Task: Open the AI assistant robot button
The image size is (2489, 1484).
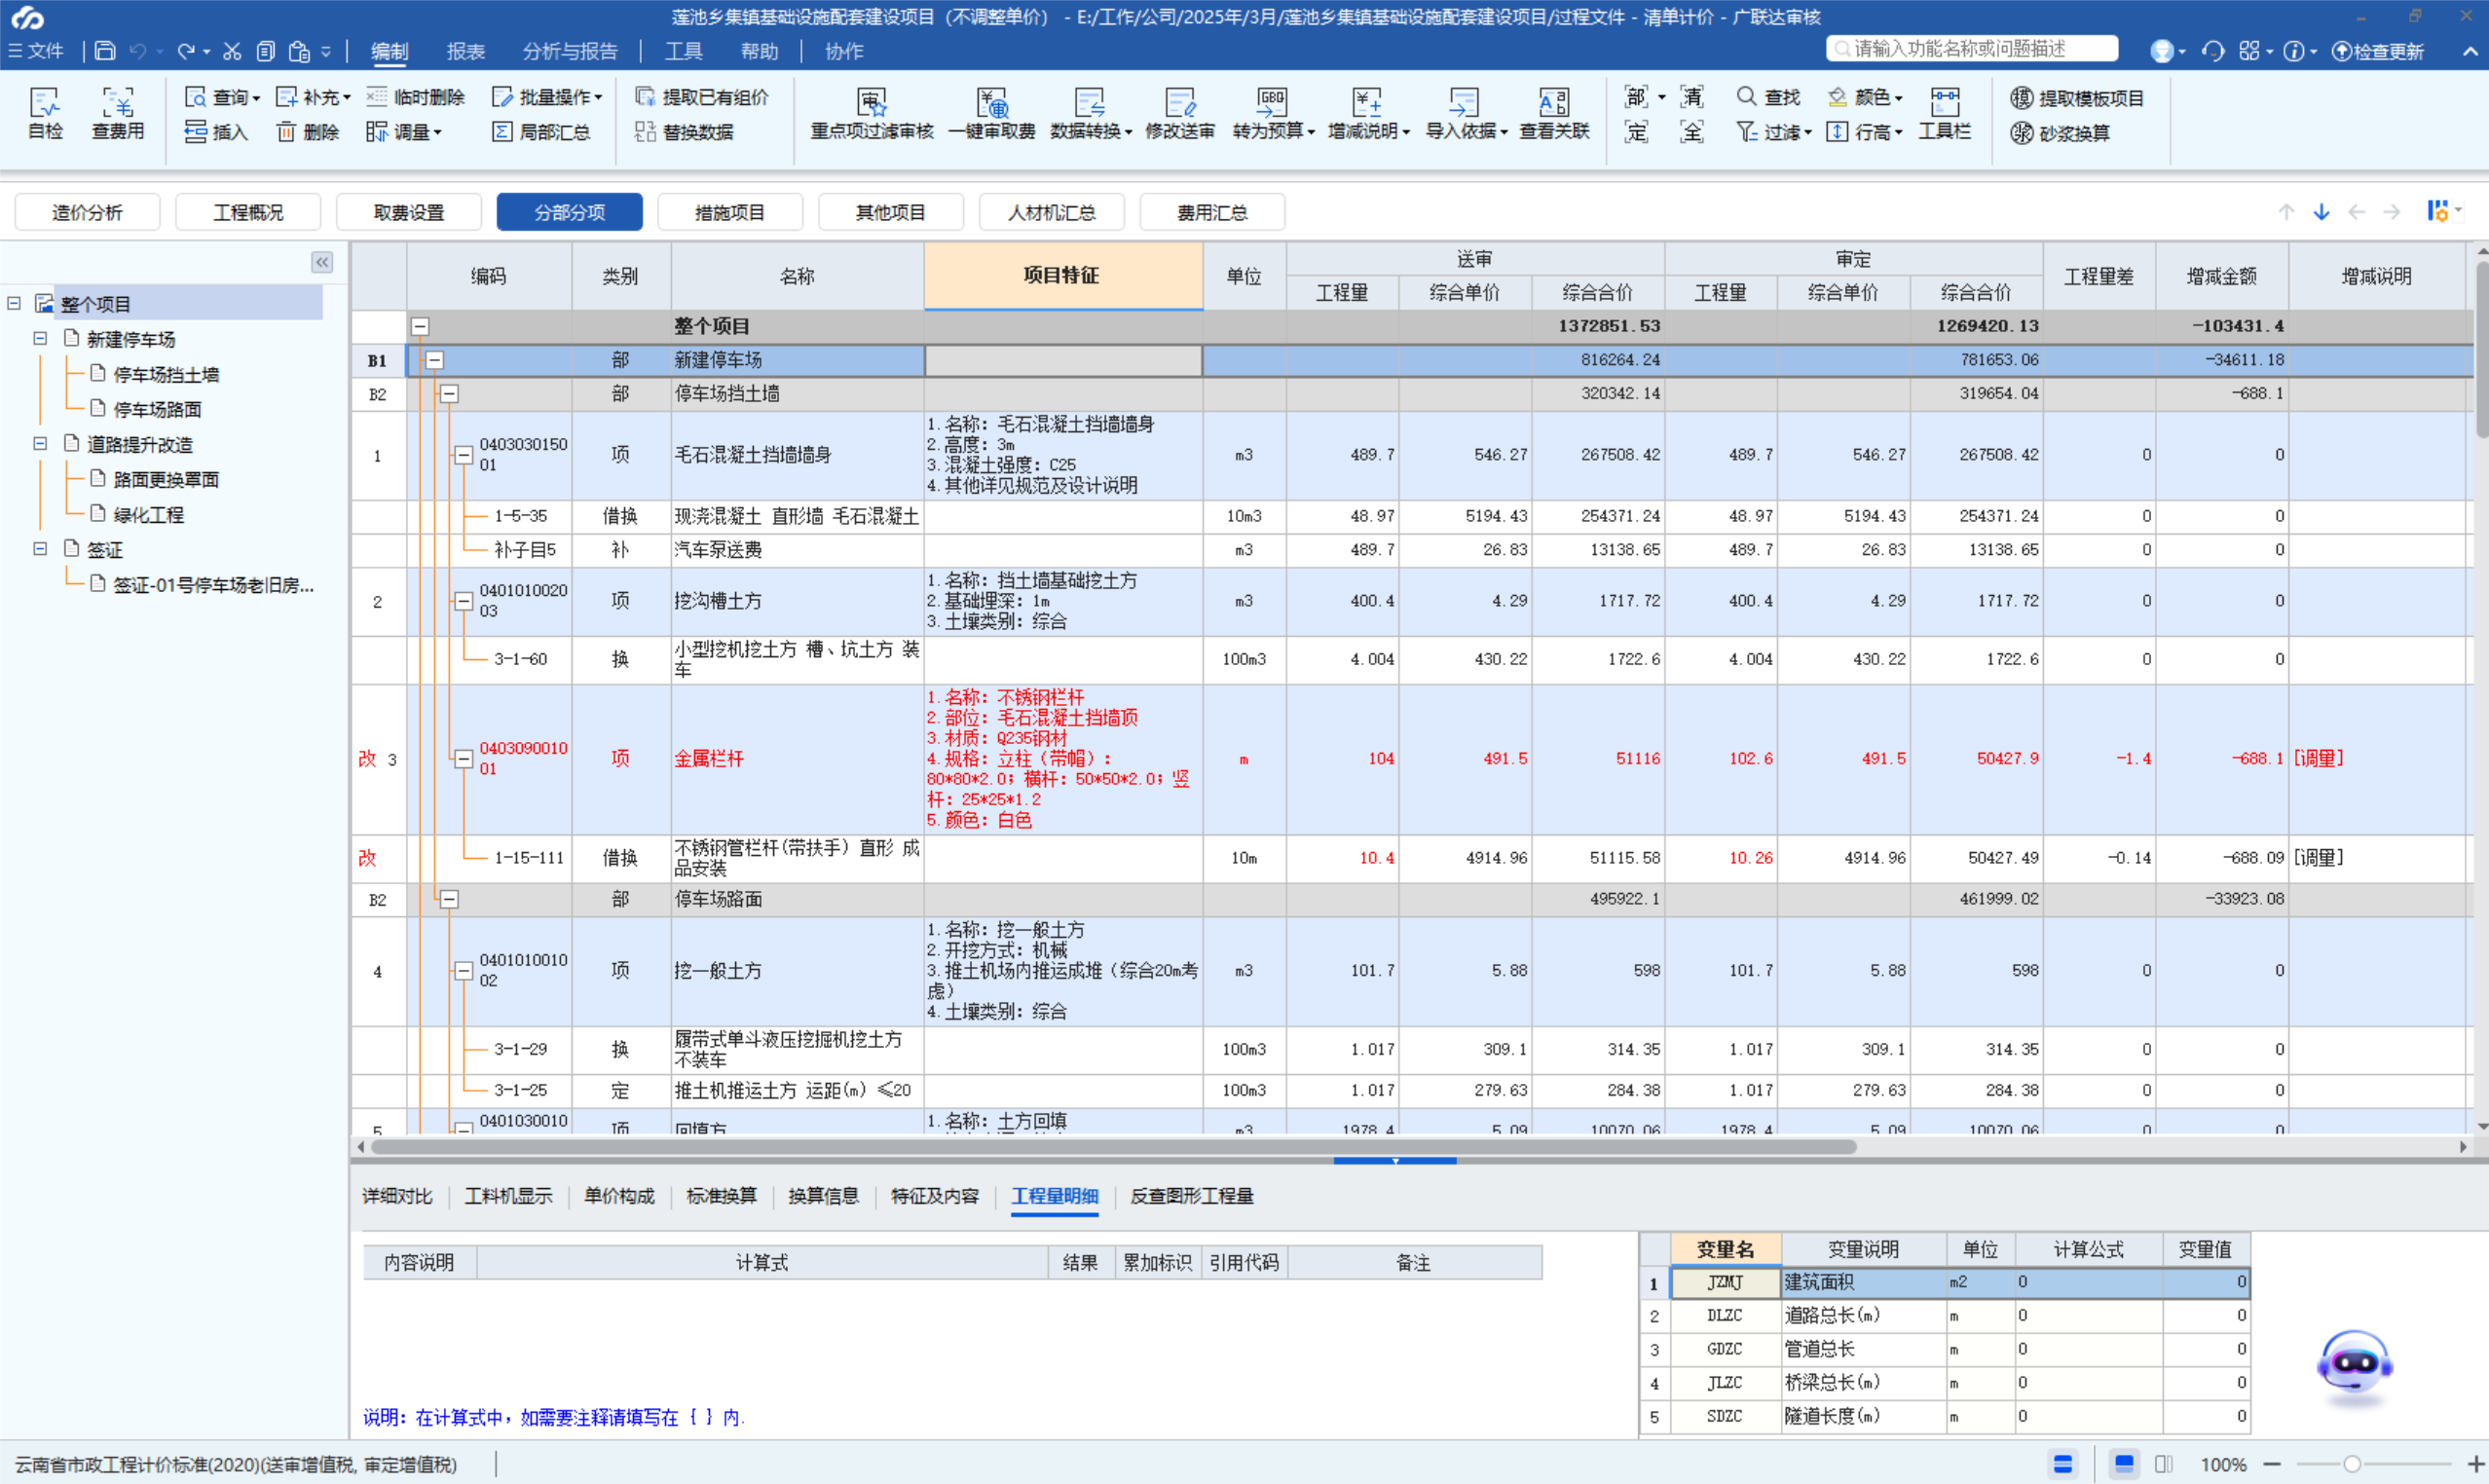Action: tap(2355, 1366)
